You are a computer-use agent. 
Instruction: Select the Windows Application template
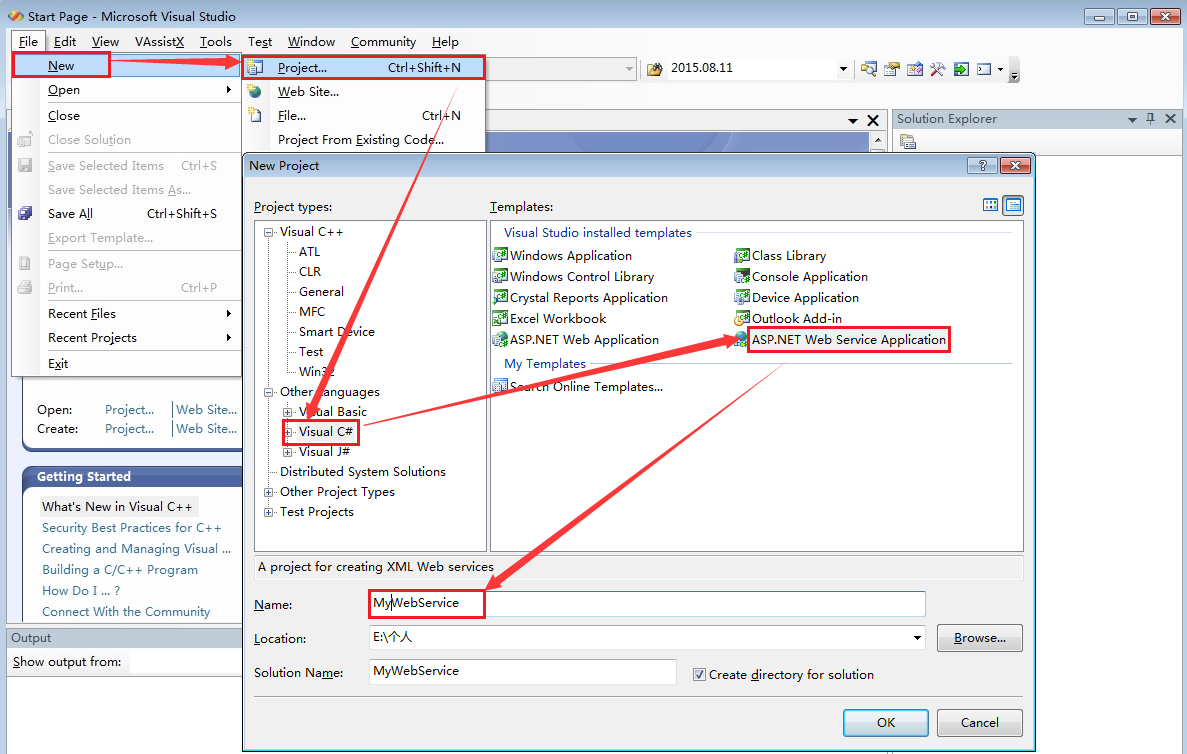pyautogui.click(x=562, y=255)
